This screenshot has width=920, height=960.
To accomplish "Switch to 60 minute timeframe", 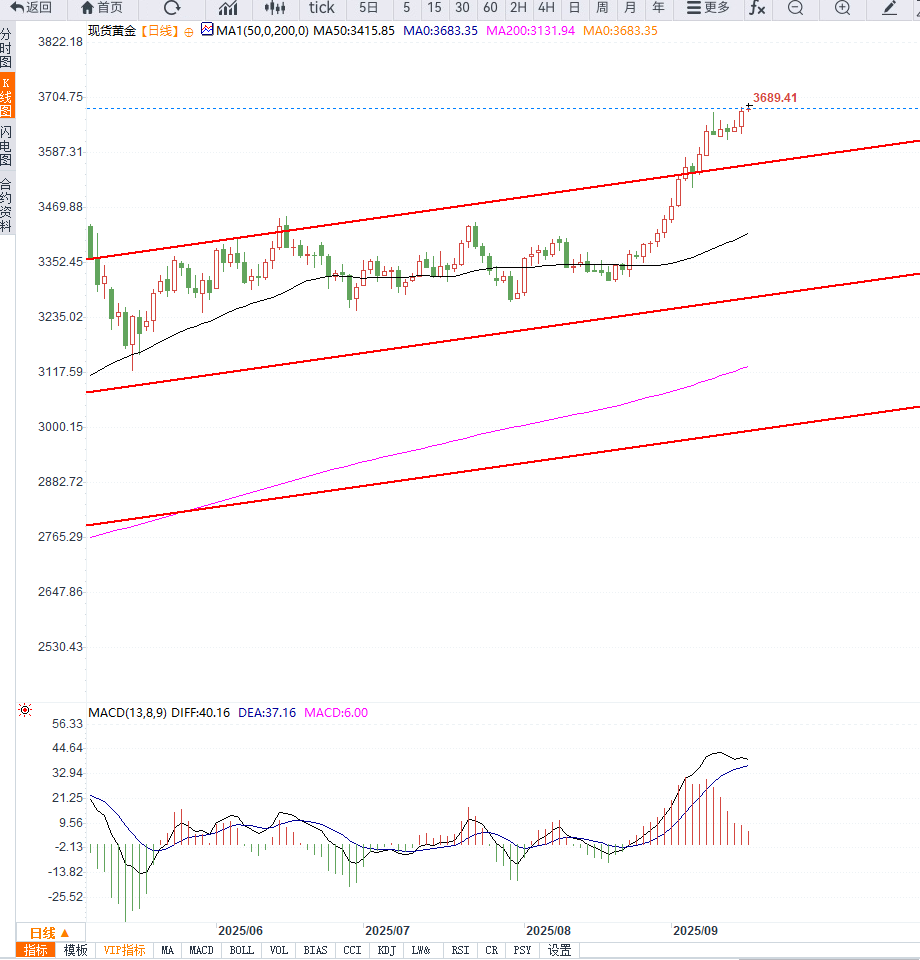I will (x=490, y=8).
